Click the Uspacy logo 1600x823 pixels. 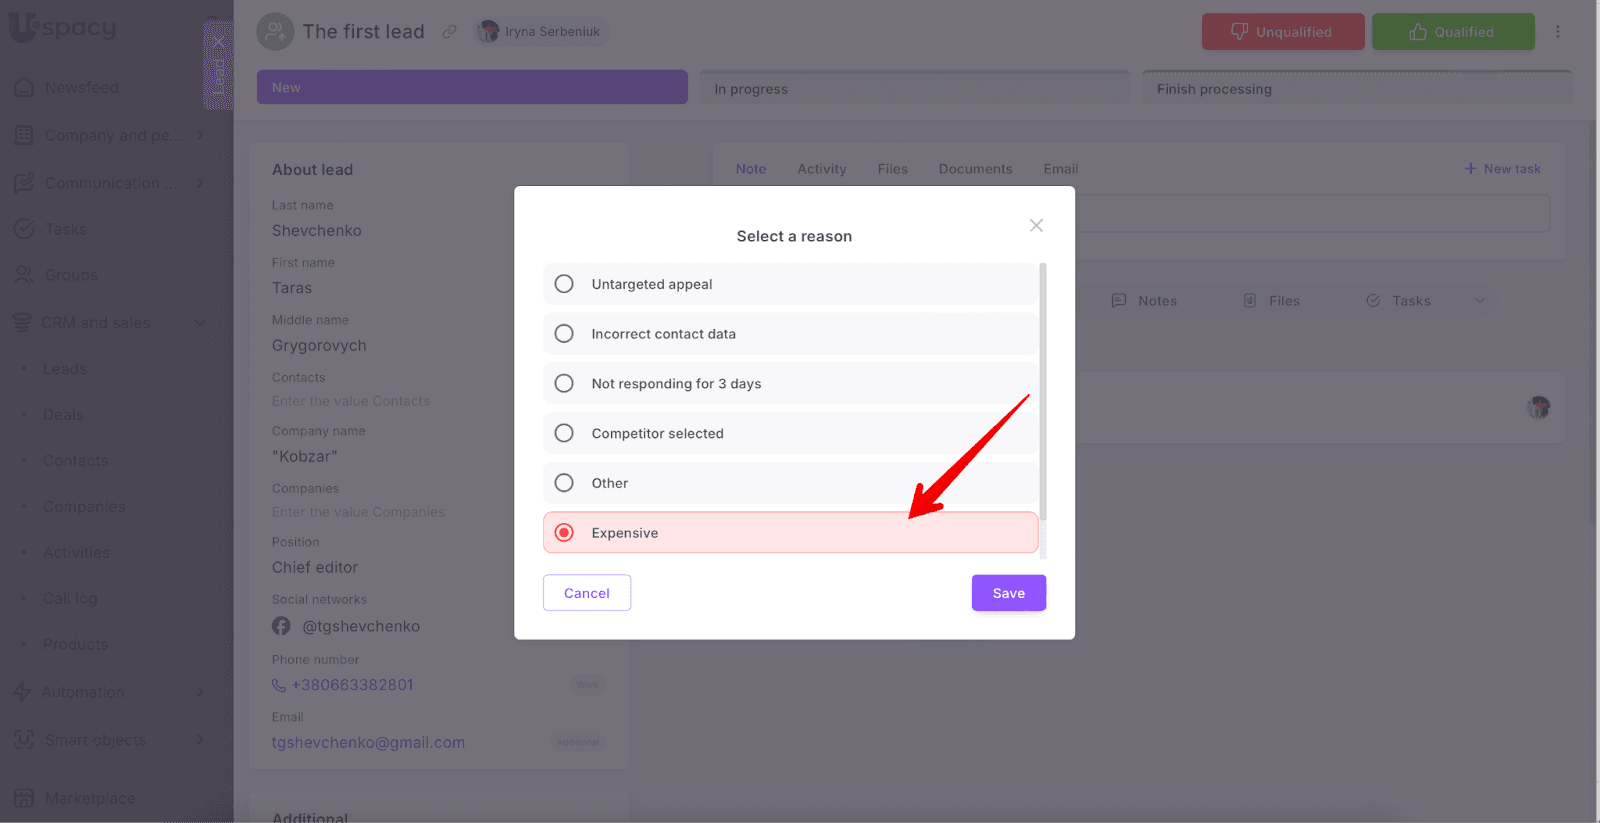(62, 28)
